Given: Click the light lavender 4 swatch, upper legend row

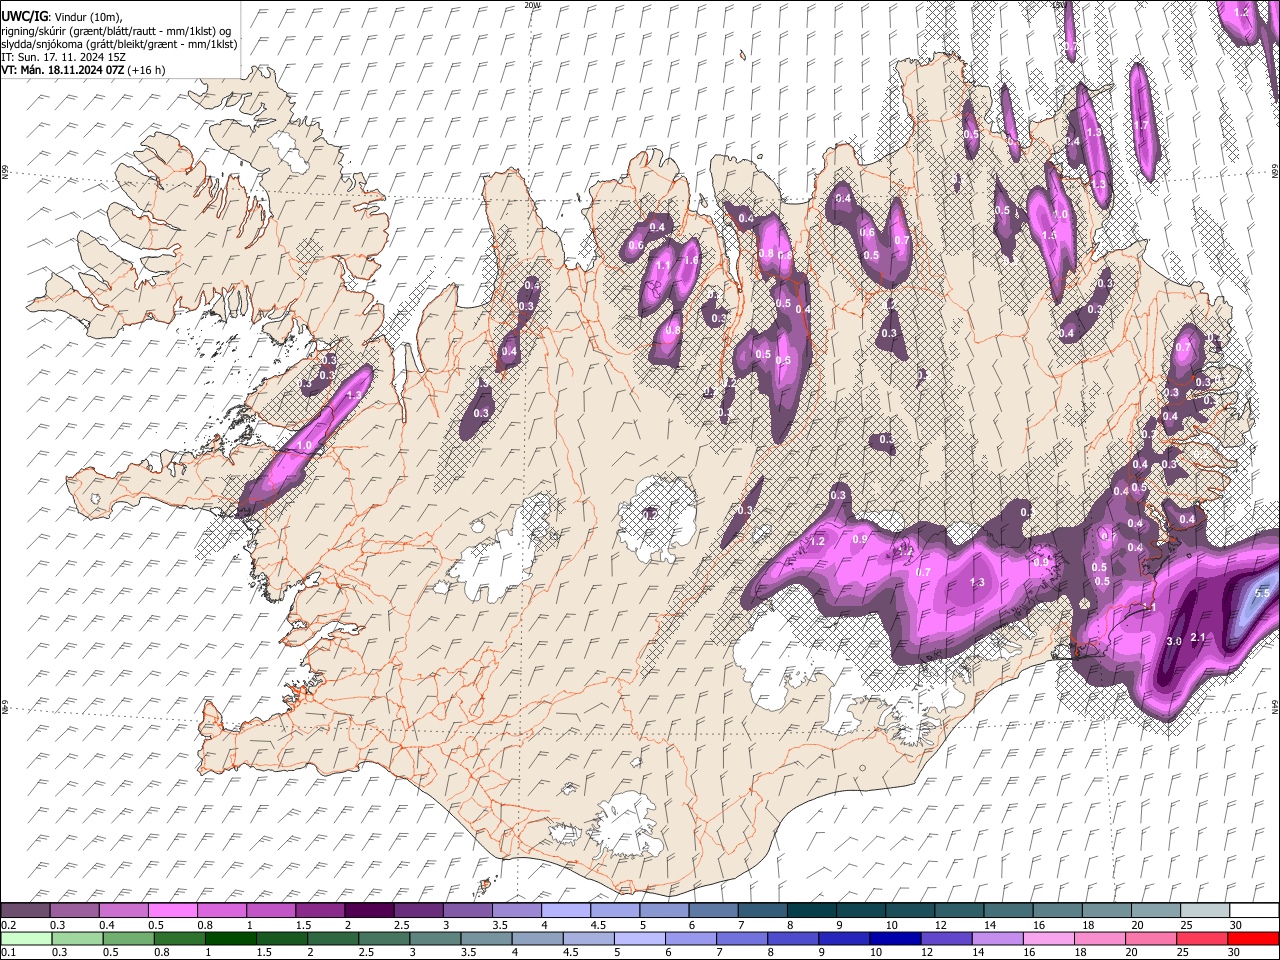Looking at the screenshot, I should [566, 911].
